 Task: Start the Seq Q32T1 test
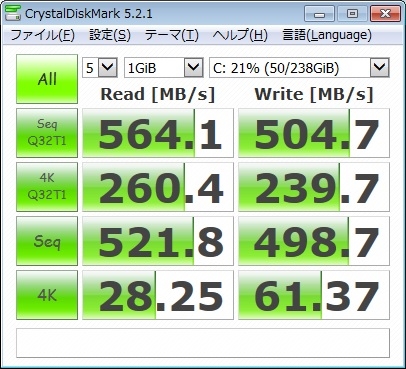click(x=47, y=133)
